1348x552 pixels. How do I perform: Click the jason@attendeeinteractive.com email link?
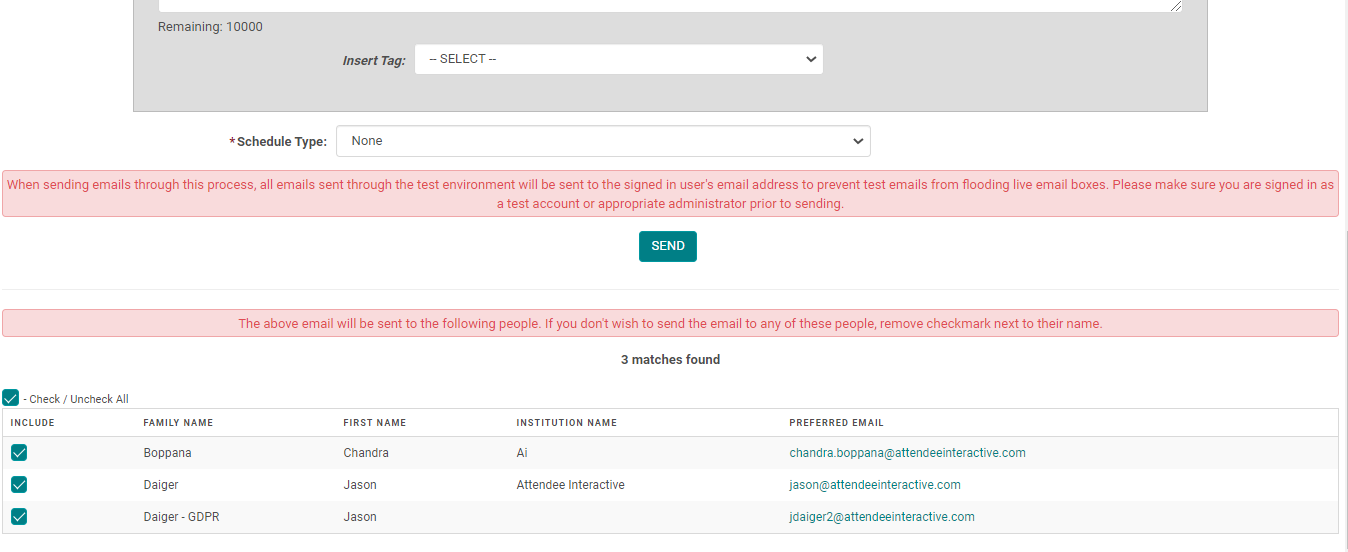tap(874, 485)
